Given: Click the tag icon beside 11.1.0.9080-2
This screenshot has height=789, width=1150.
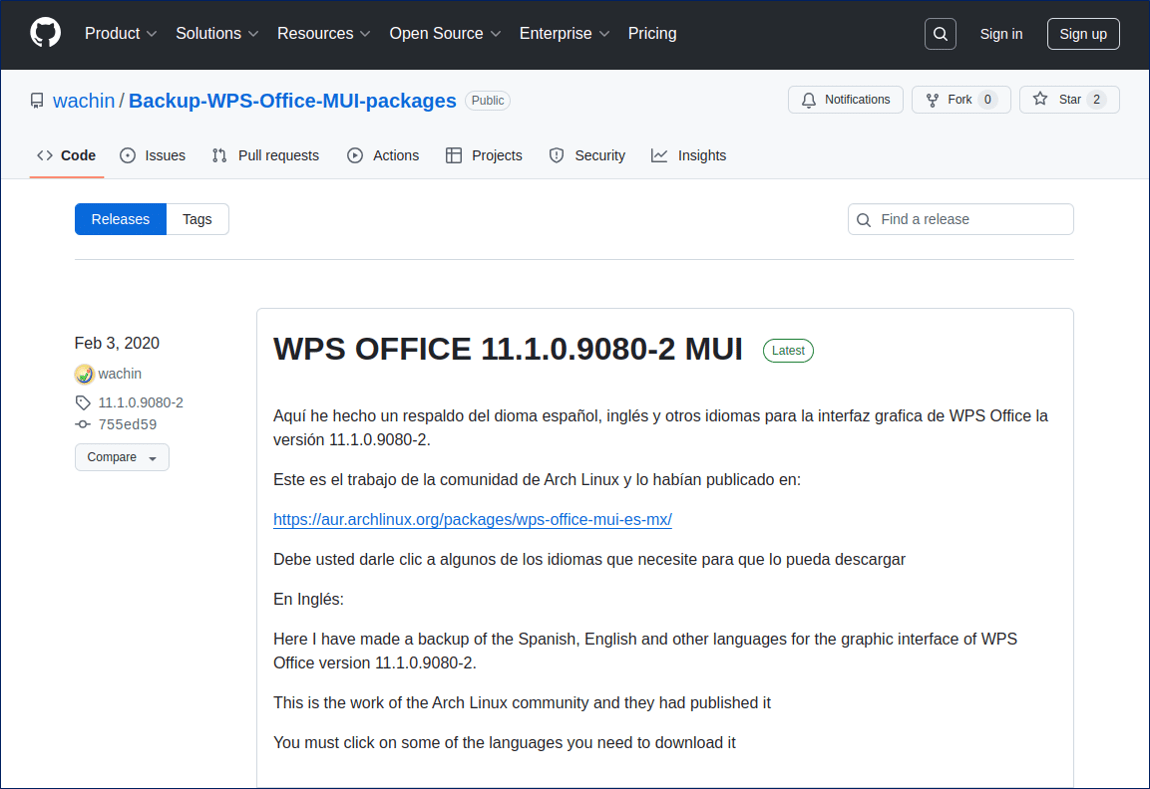Looking at the screenshot, I should (x=83, y=403).
